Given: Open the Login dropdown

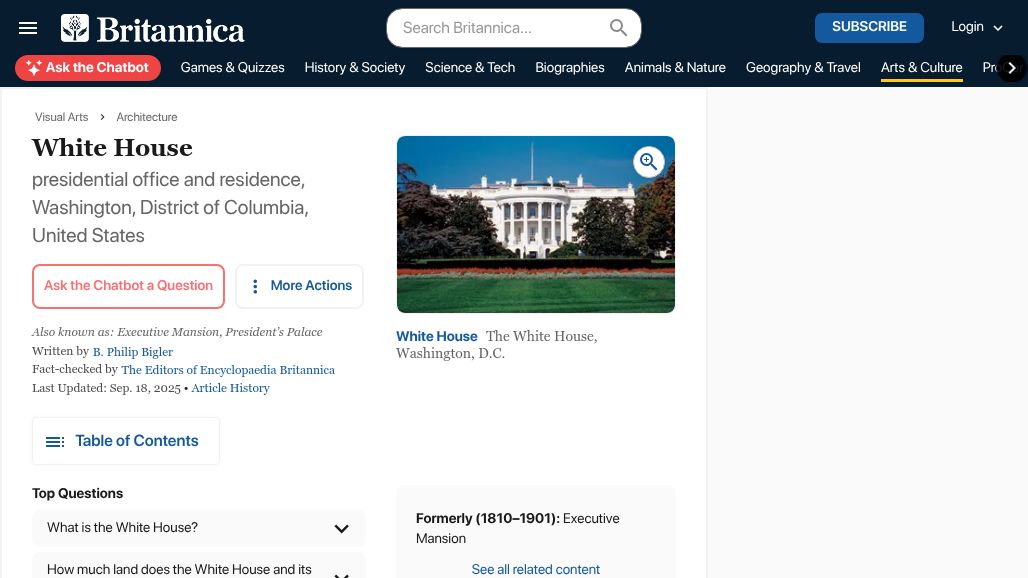Looking at the screenshot, I should point(976,27).
